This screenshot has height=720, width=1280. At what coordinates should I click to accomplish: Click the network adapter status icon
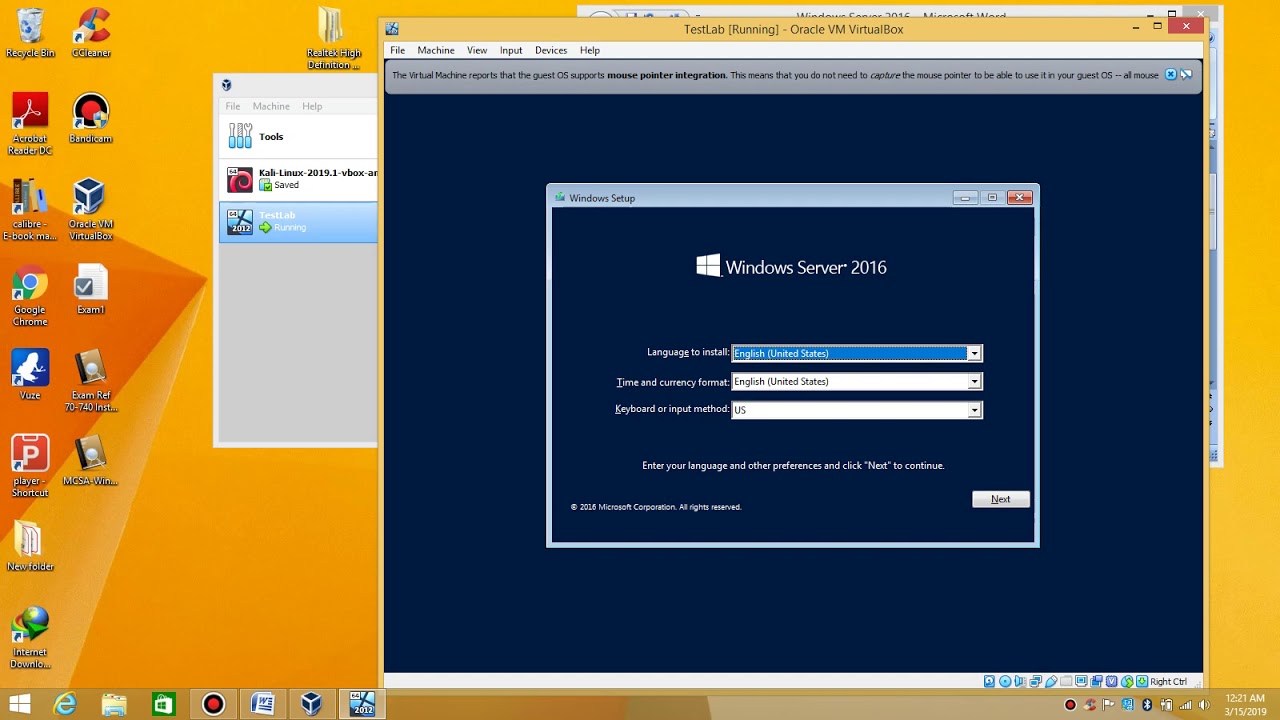click(x=1035, y=681)
